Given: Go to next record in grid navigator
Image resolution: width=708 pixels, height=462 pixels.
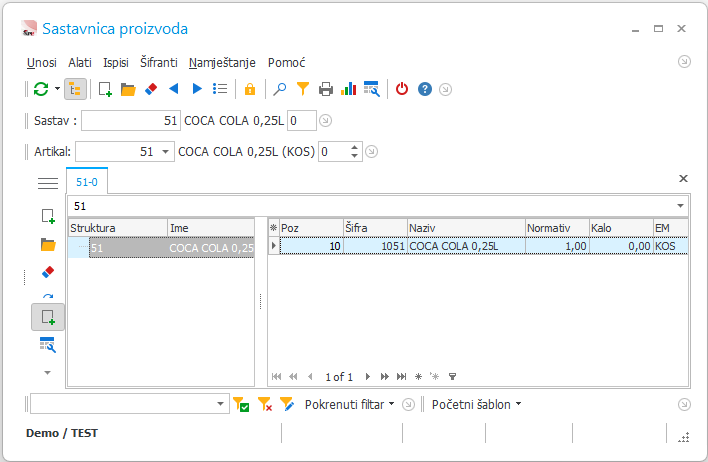Looking at the screenshot, I should point(368,376).
